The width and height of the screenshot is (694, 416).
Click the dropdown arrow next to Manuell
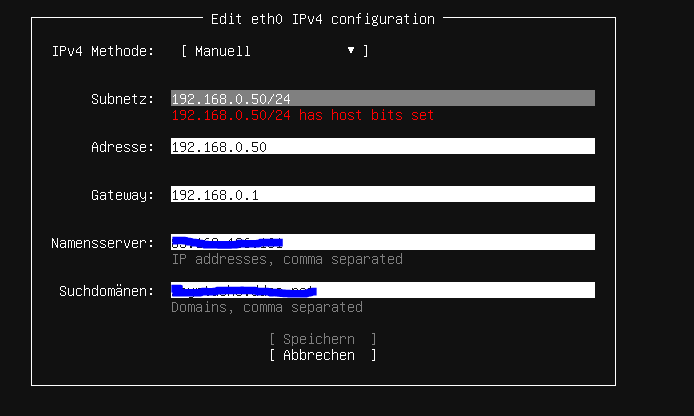point(351,51)
